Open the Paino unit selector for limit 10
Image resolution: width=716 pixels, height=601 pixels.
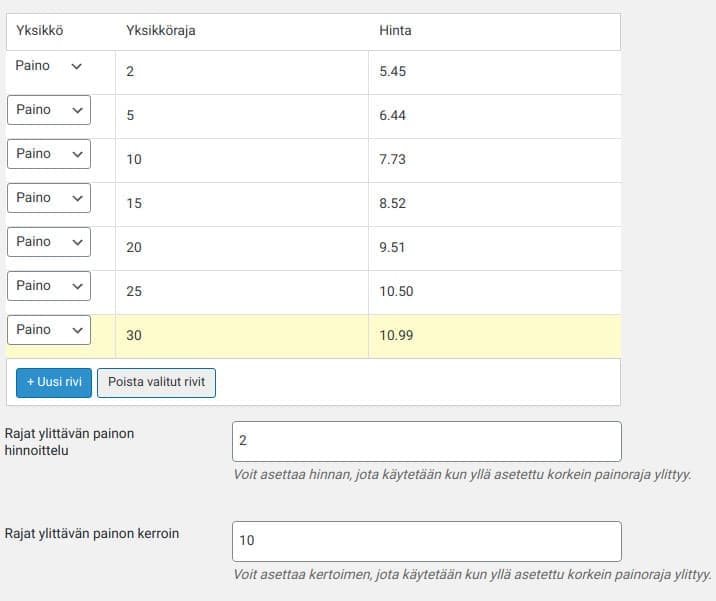pyautogui.click(x=49, y=154)
